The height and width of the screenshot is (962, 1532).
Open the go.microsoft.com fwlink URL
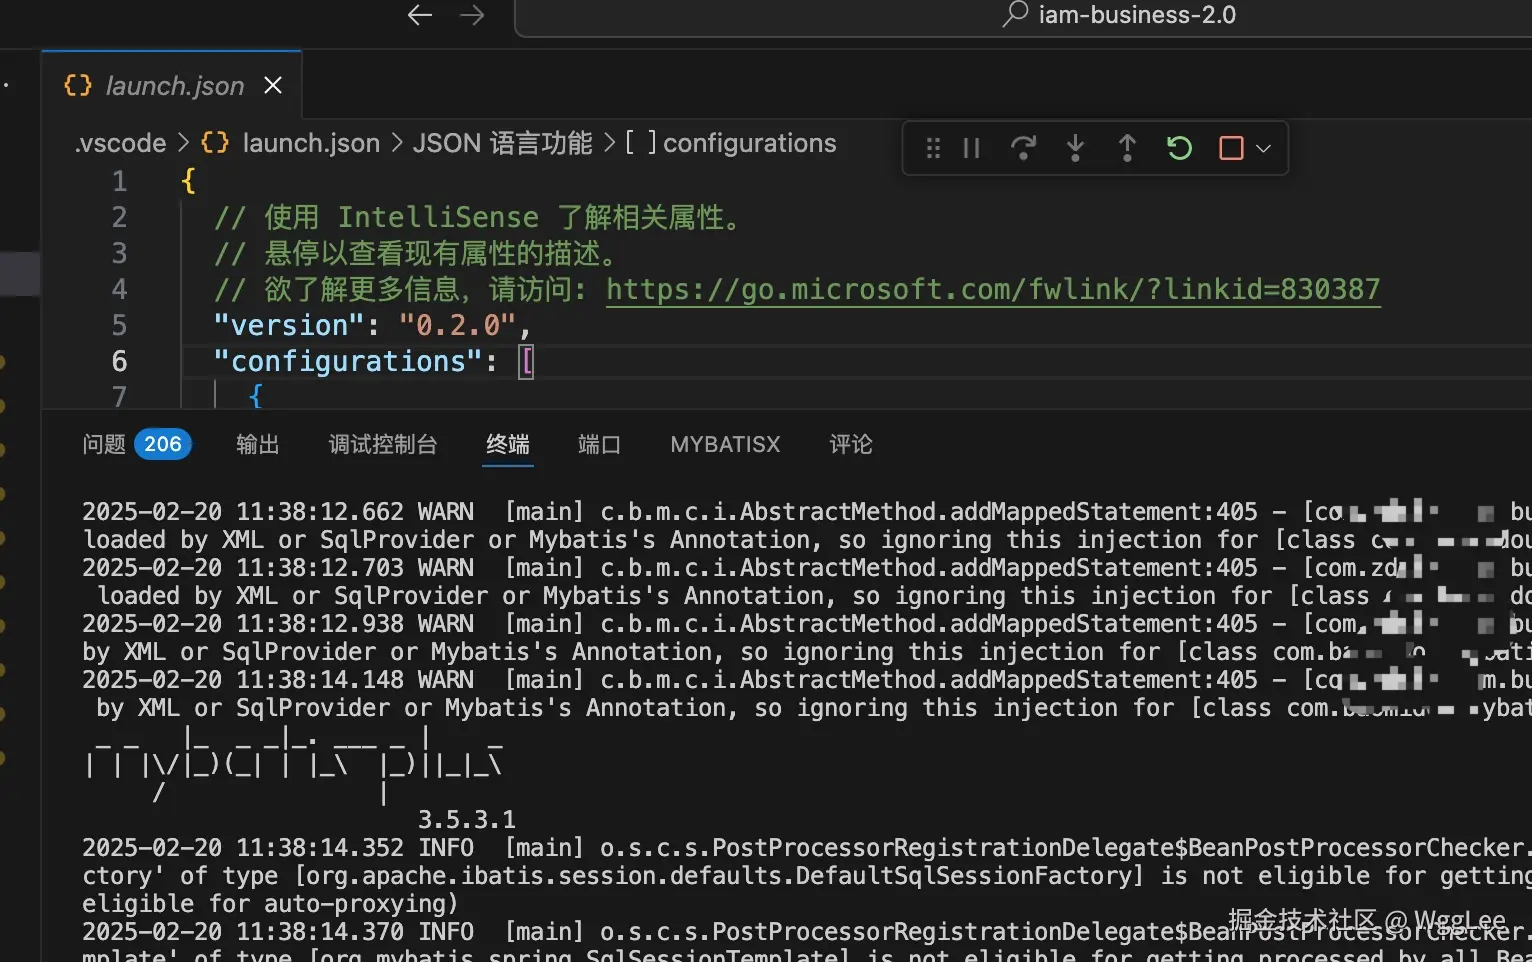[993, 289]
